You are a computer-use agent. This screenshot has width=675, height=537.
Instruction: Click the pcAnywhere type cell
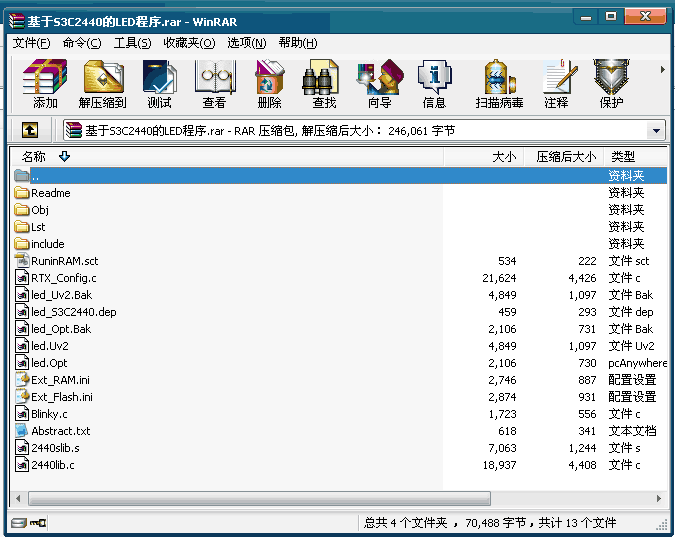coord(637,363)
